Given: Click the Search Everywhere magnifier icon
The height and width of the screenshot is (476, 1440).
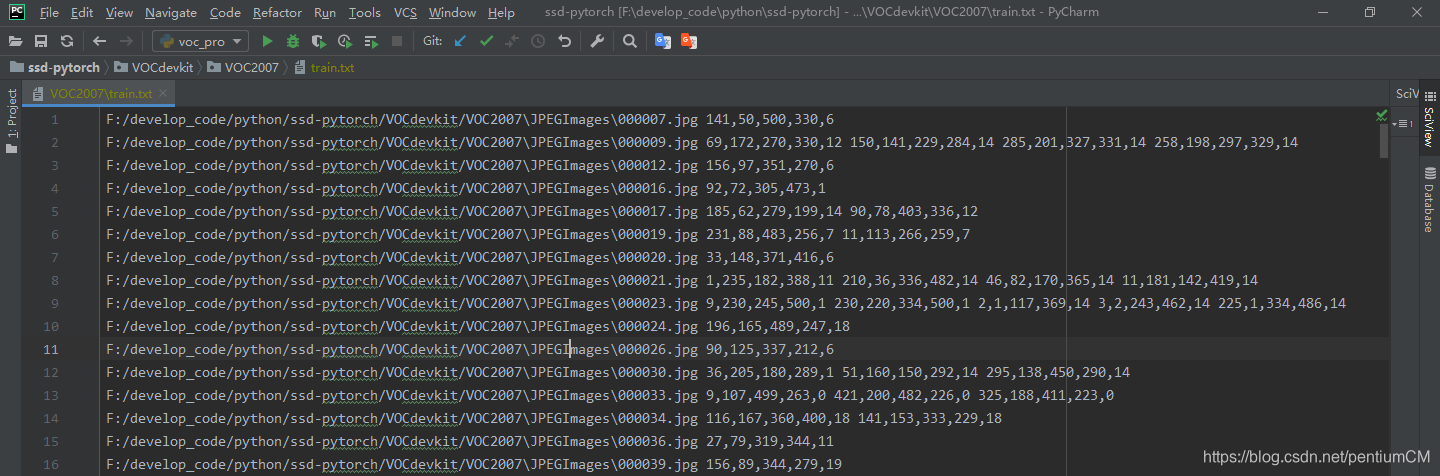Looking at the screenshot, I should click(629, 41).
